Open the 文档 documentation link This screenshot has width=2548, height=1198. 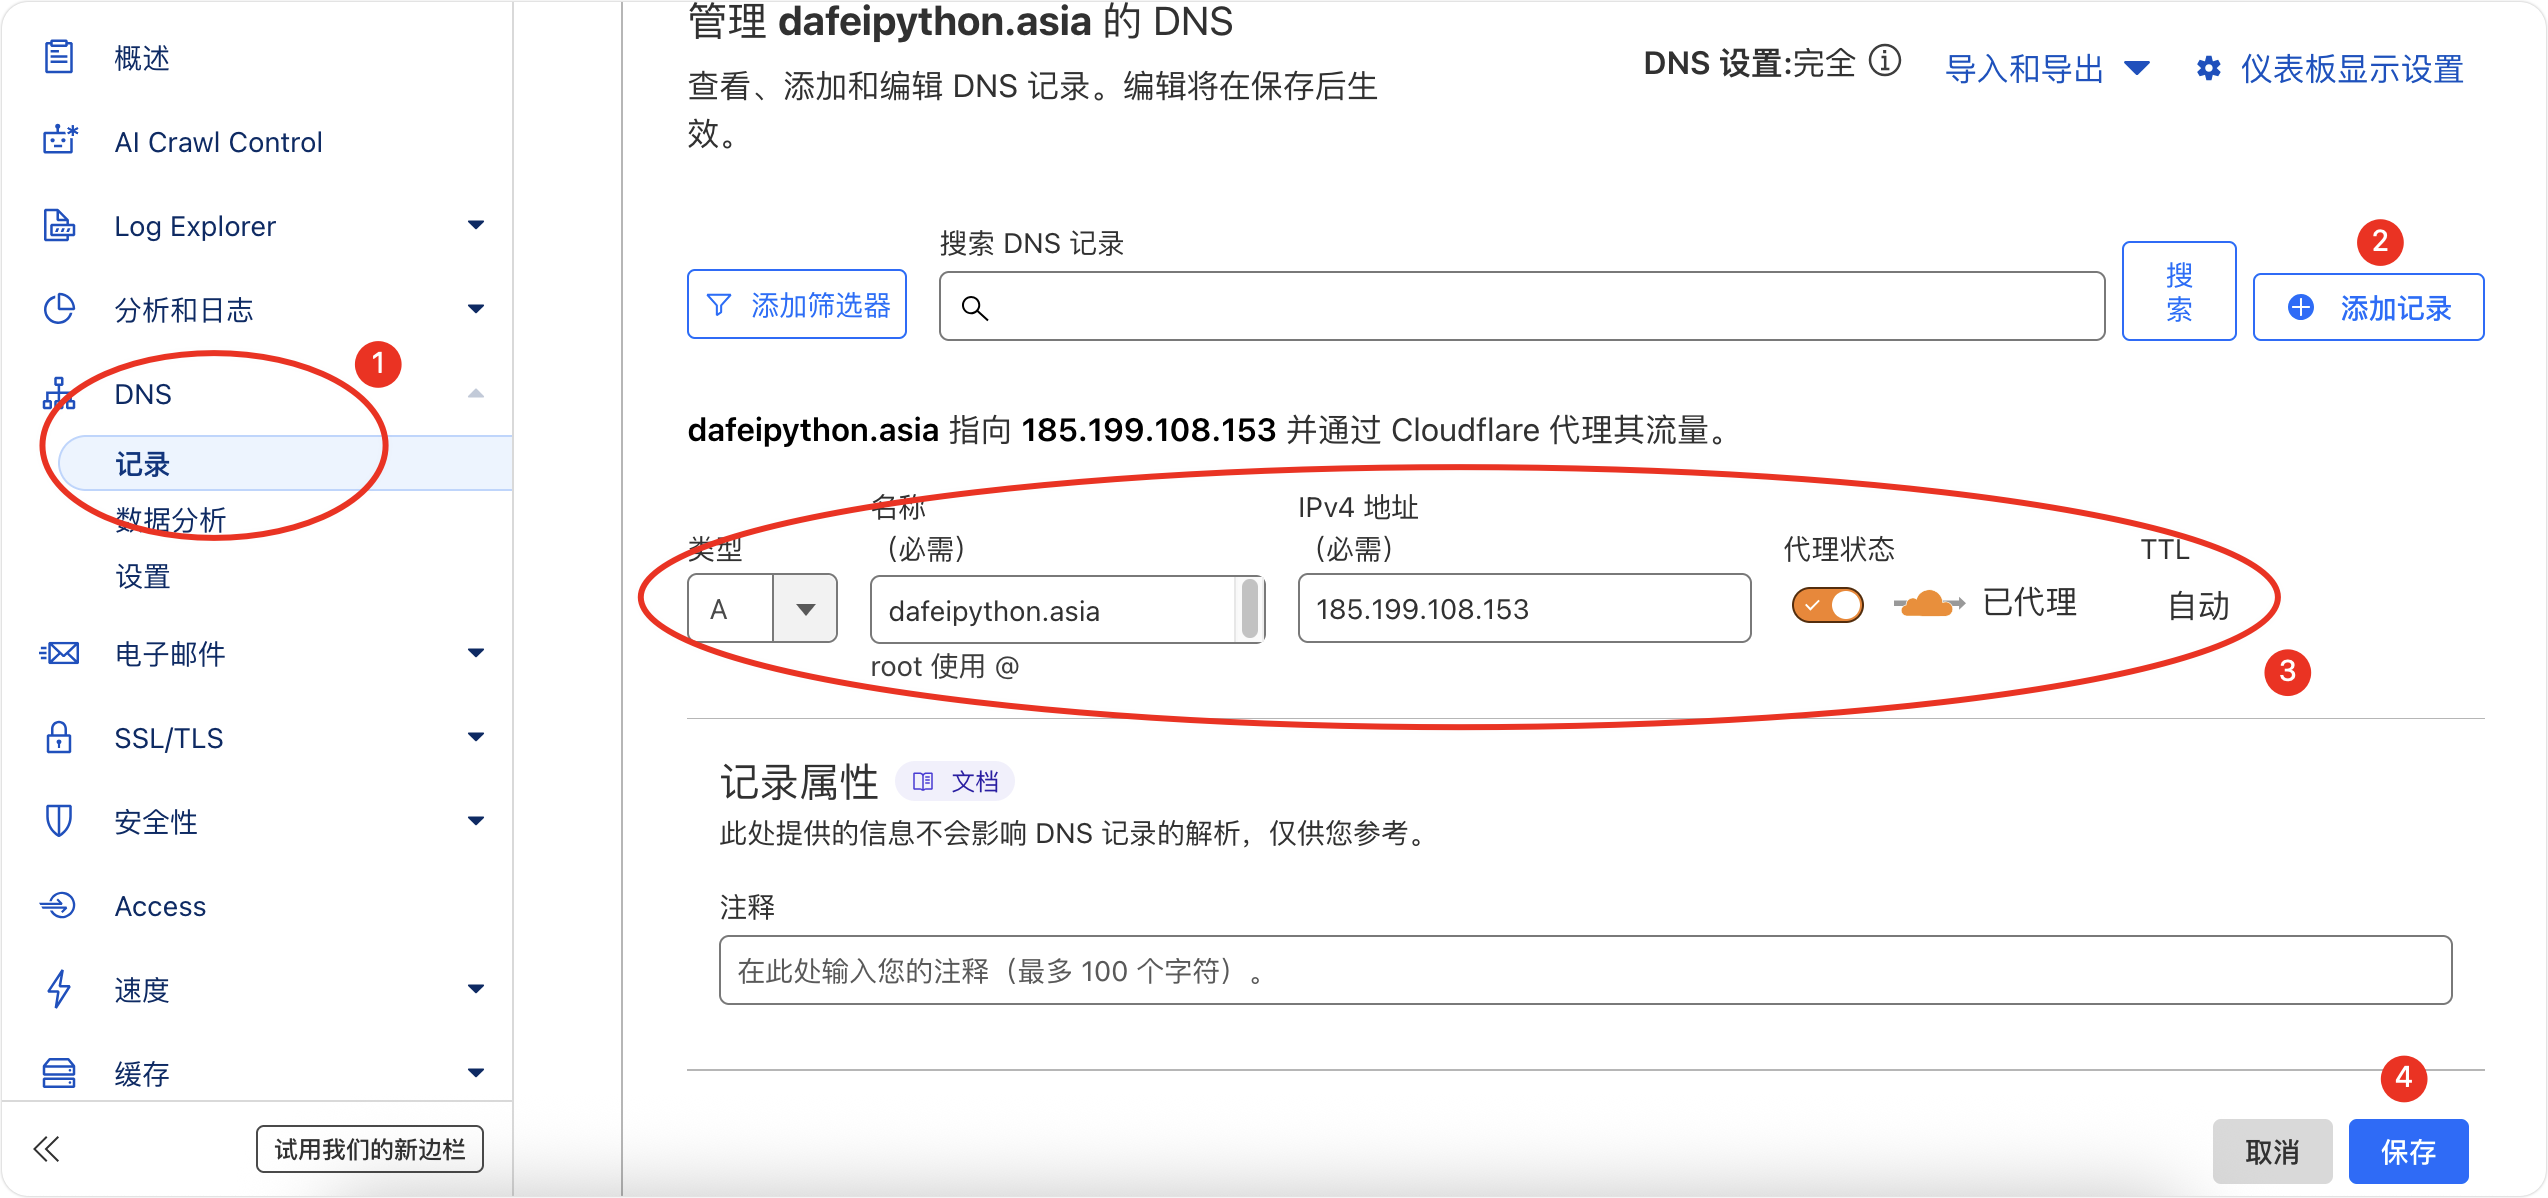tap(955, 781)
